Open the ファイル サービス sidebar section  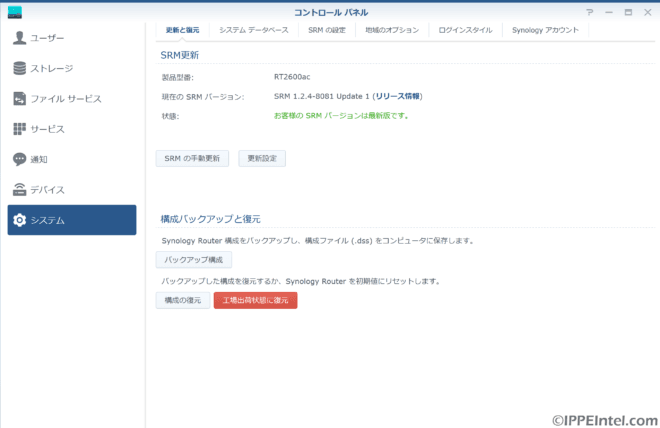(72, 98)
